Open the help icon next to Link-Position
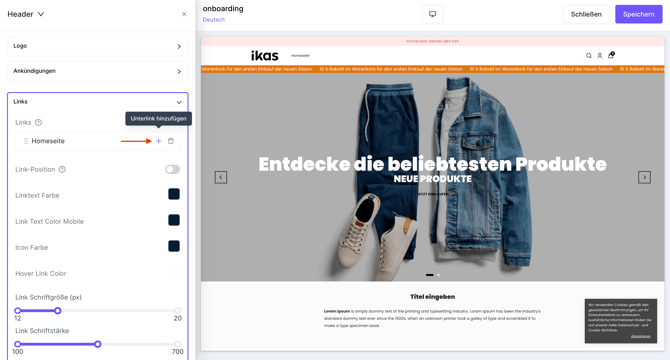Image resolution: width=670 pixels, height=360 pixels. pos(62,170)
